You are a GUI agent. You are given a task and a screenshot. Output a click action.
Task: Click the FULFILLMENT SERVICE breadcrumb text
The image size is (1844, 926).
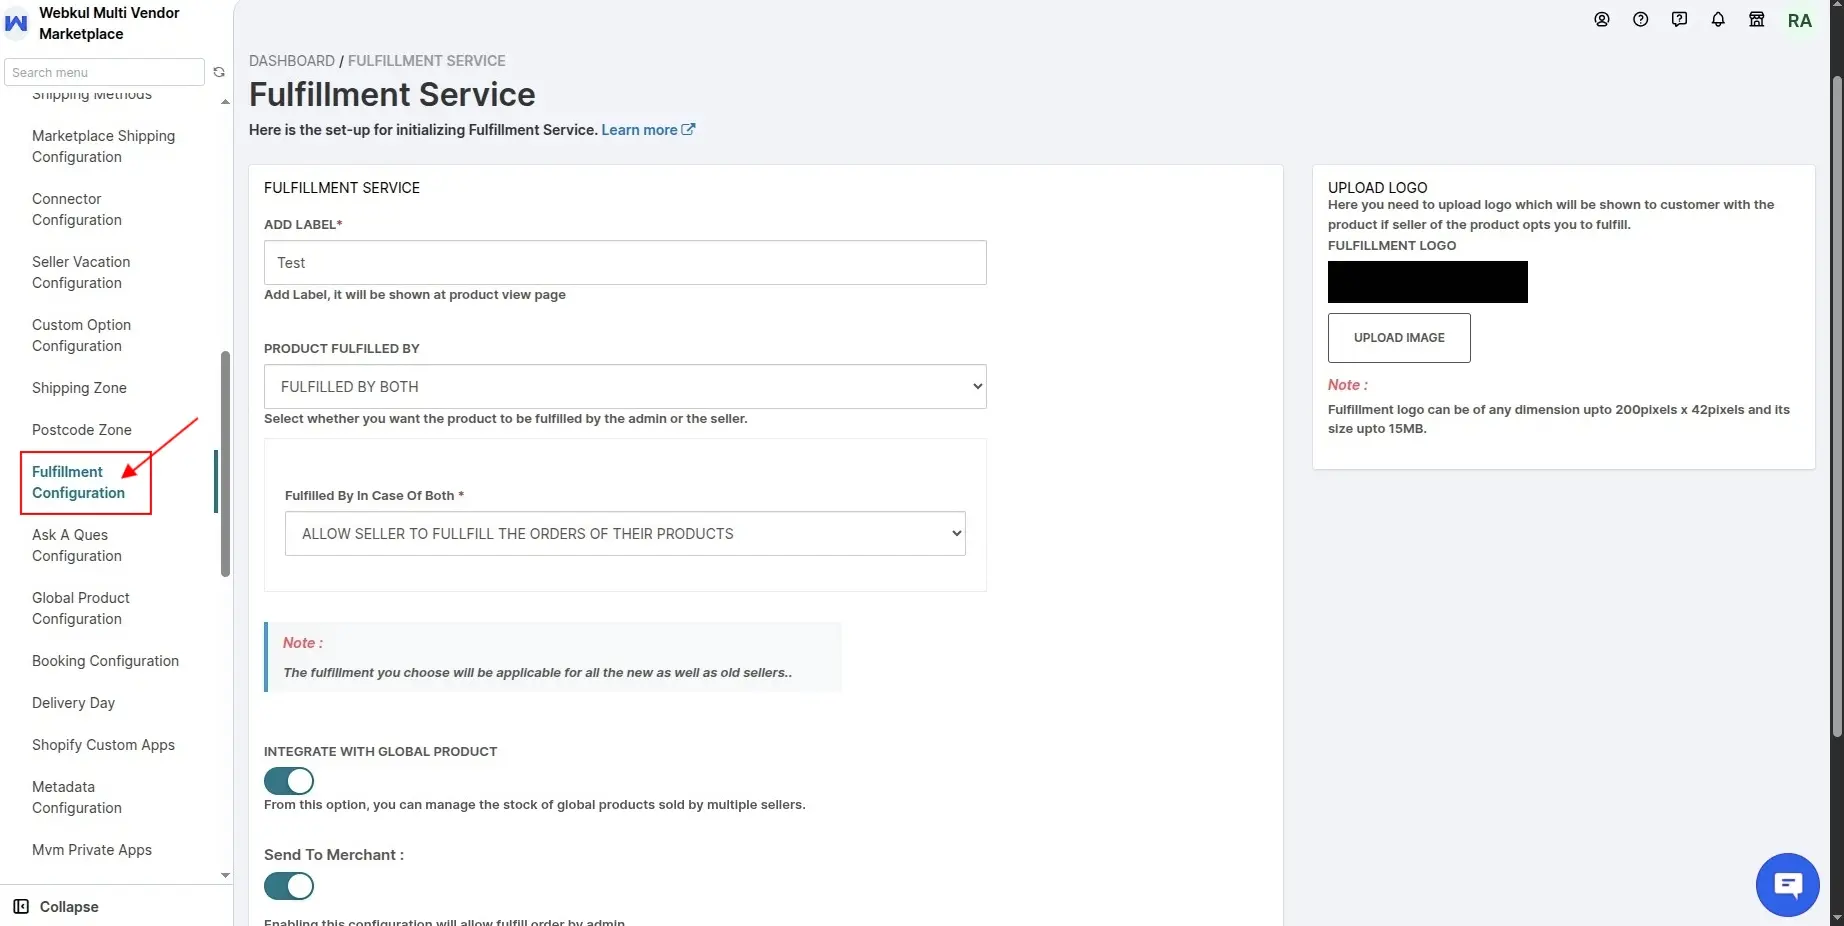click(427, 61)
